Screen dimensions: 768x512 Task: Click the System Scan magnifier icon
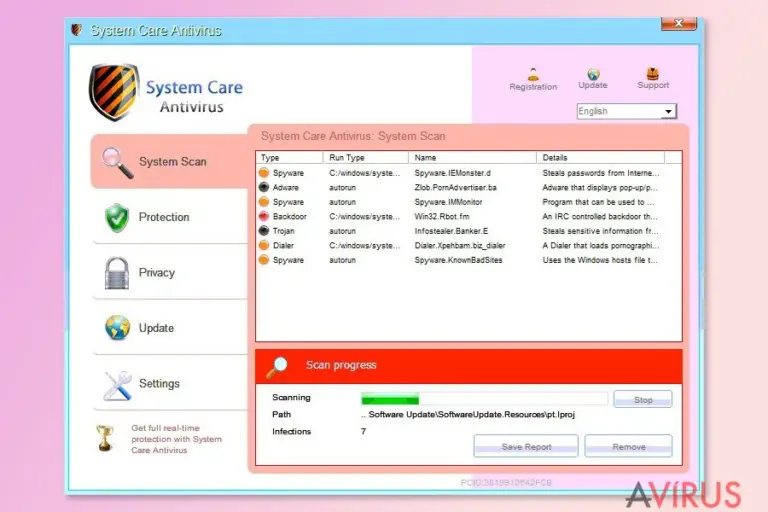[117, 163]
